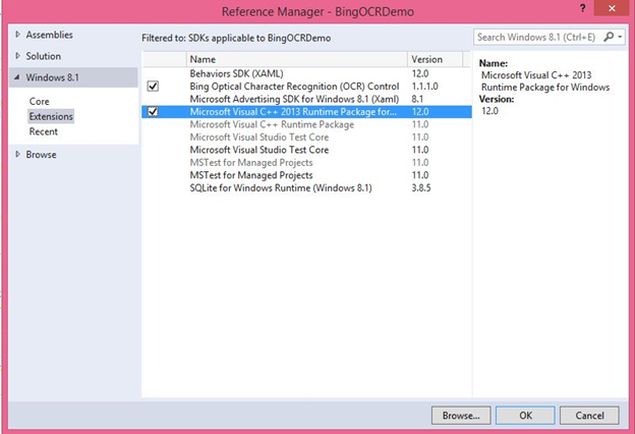Select black MSTest for Managed Projects row

(x=307, y=175)
